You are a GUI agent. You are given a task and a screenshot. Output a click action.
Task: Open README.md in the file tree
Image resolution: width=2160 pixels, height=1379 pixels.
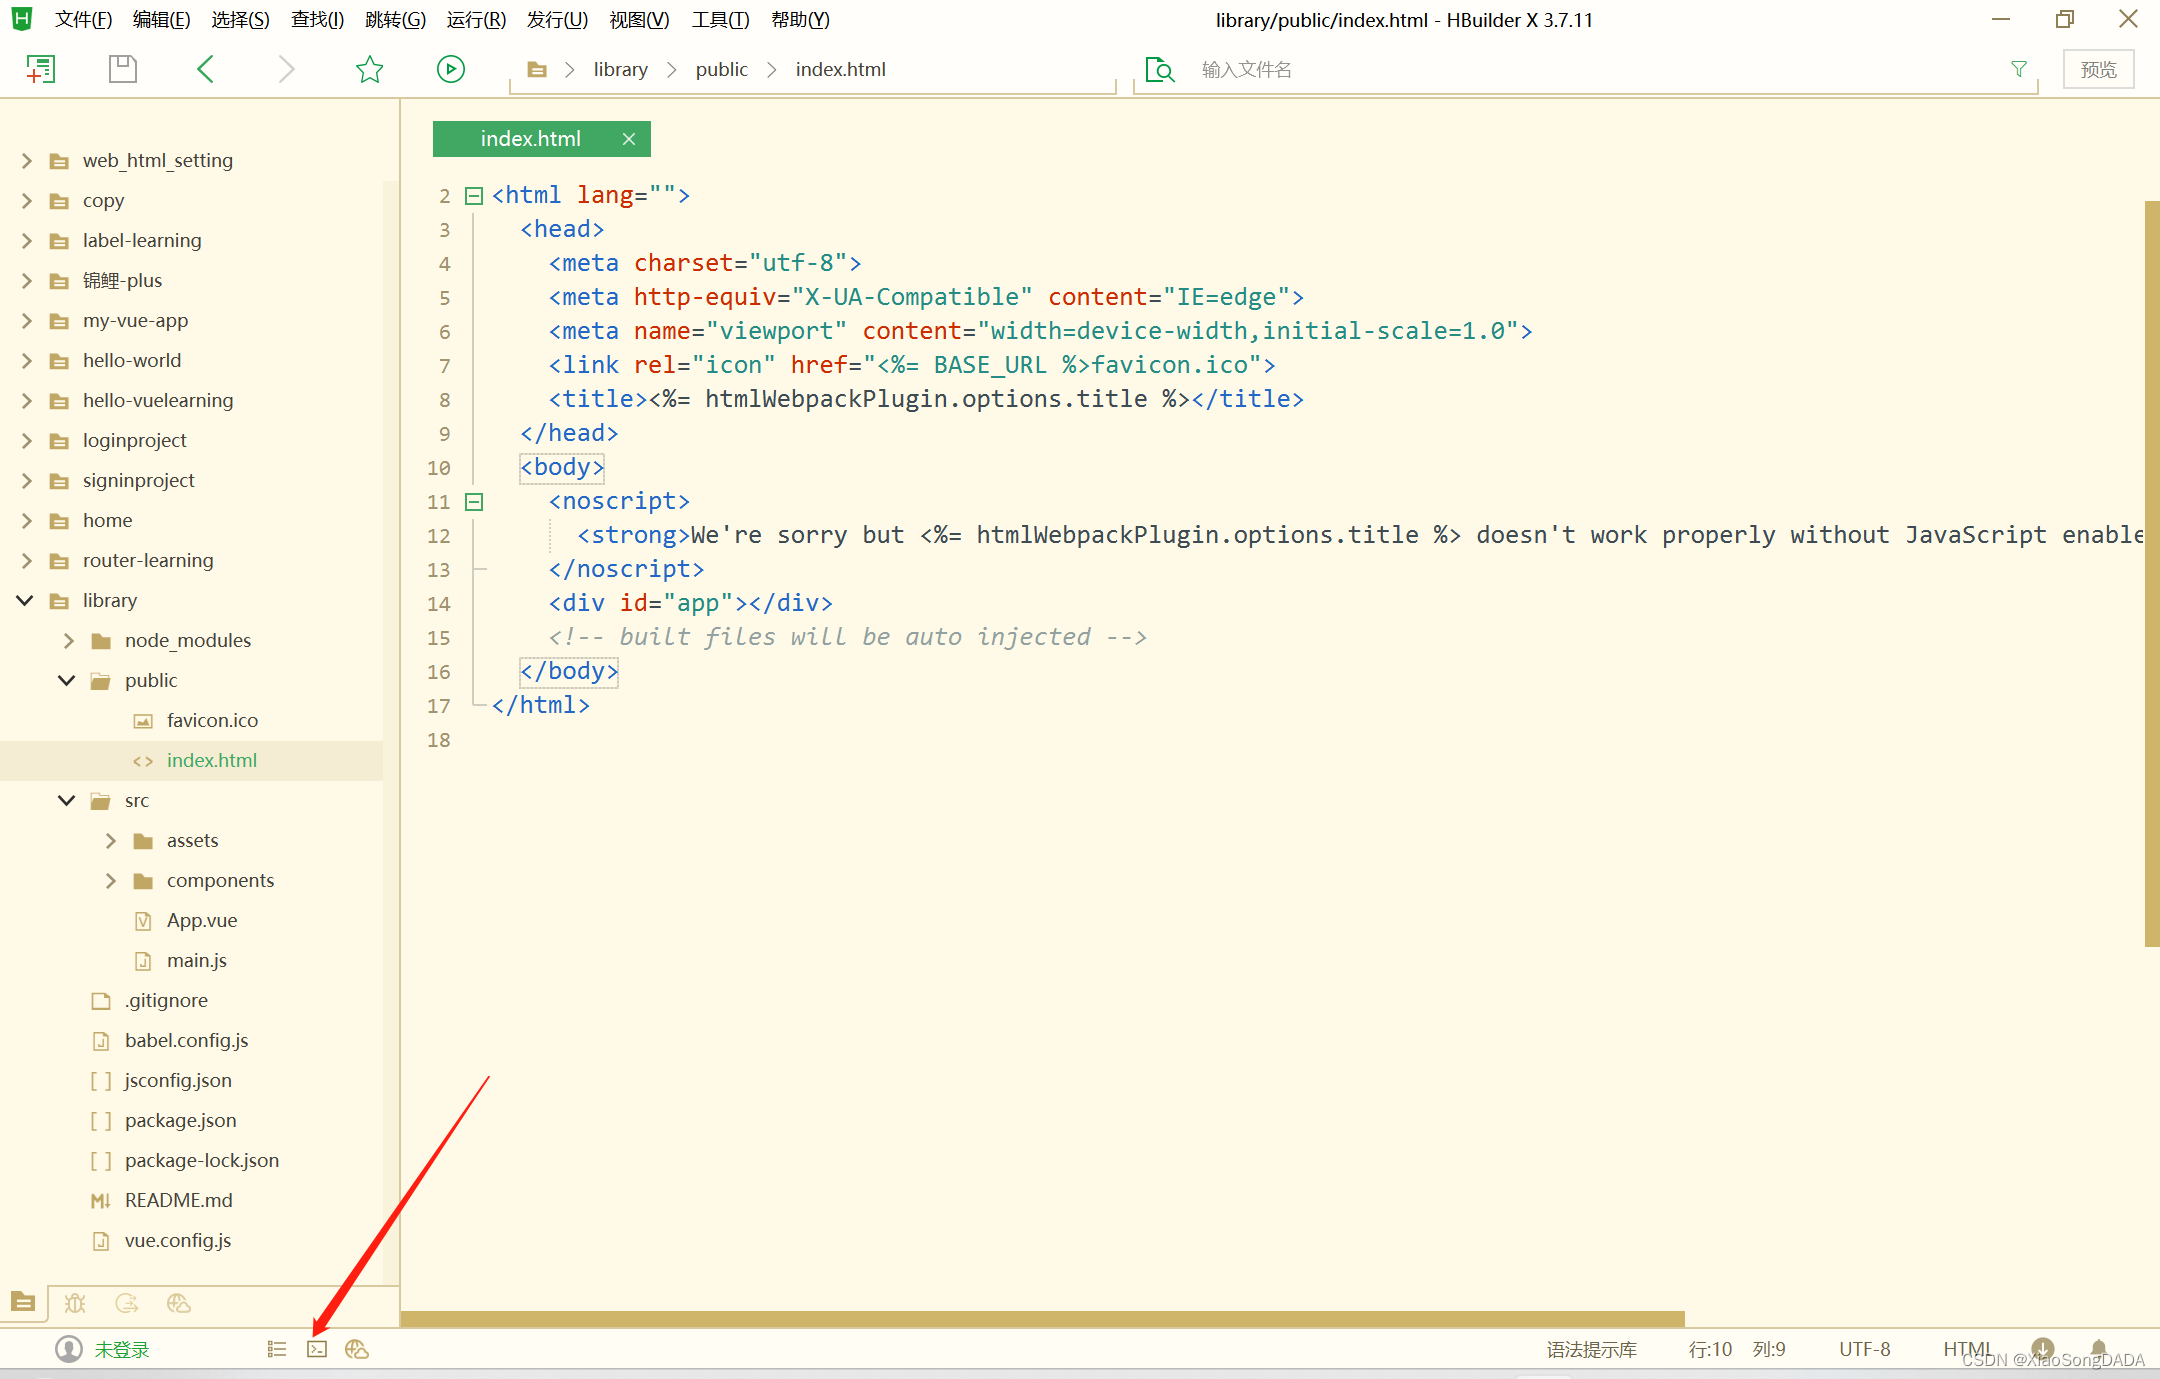tap(178, 1200)
